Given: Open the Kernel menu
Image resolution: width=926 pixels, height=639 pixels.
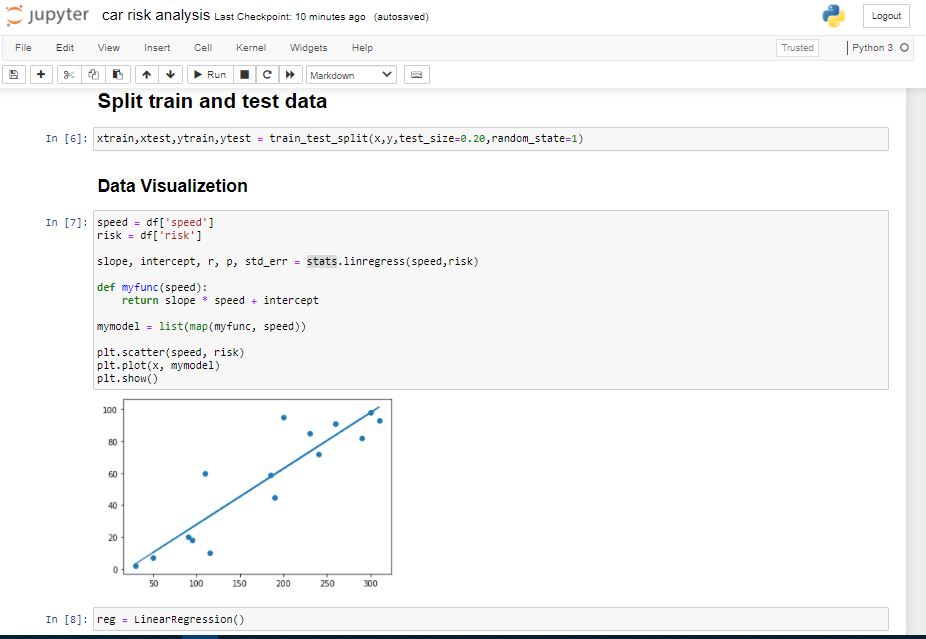Looking at the screenshot, I should tap(251, 48).
